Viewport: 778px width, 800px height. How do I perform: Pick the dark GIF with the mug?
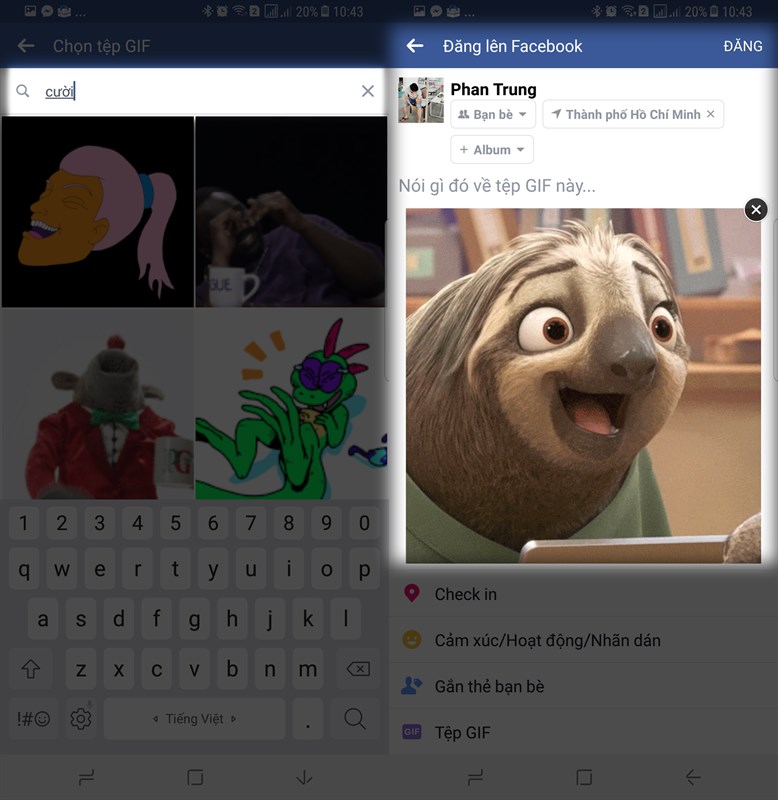pos(291,212)
